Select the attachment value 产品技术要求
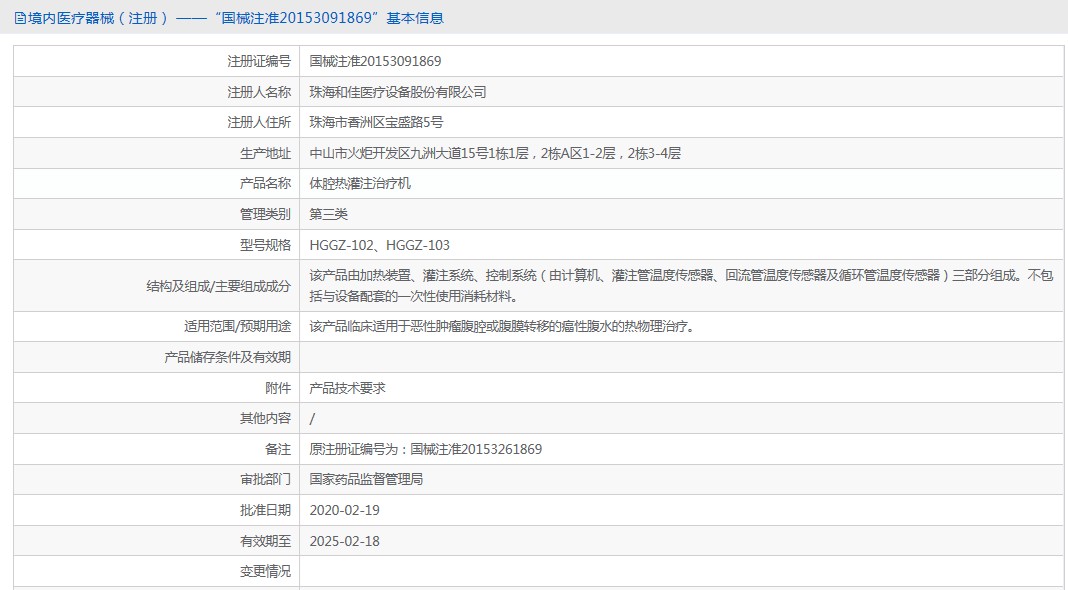Screen dimensions: 1068x590 point(347,388)
